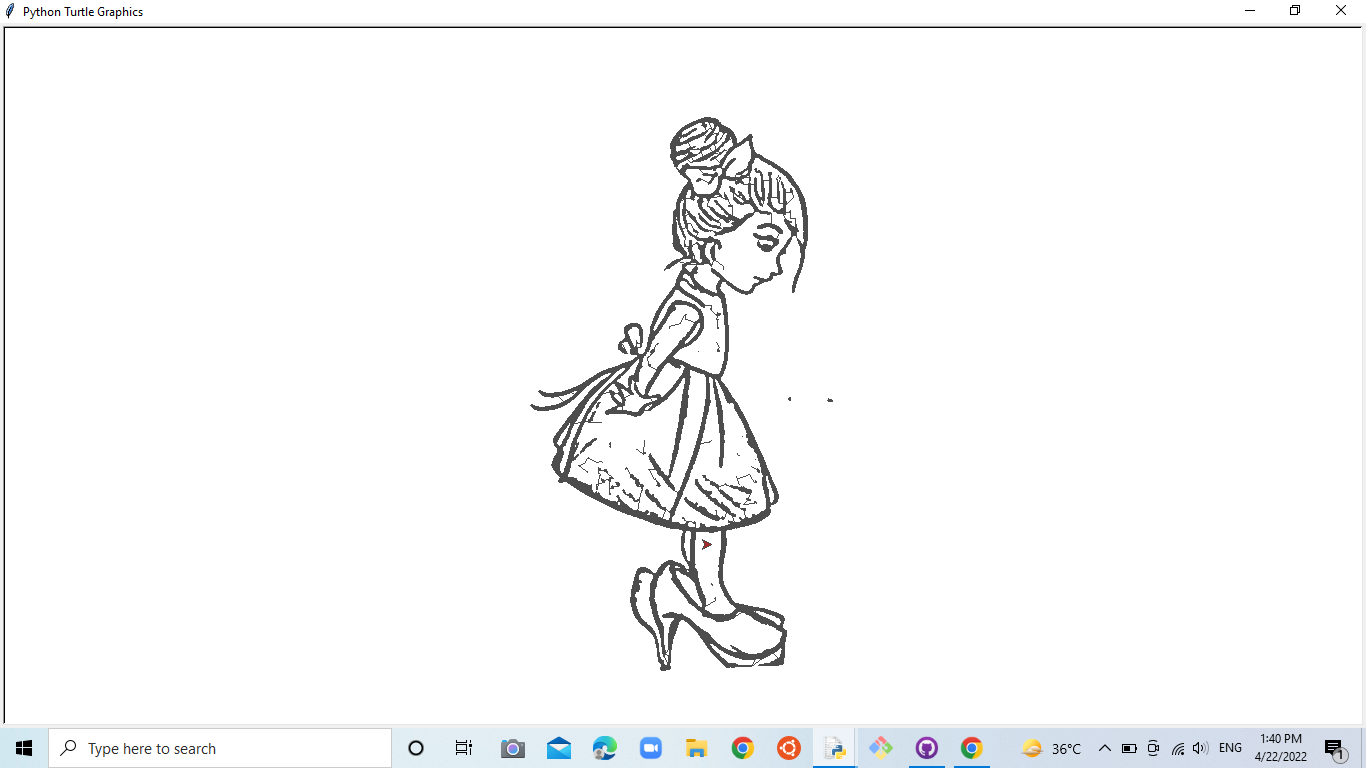The image size is (1366, 768).
Task: Open the volume speaker control
Action: click(x=1201, y=748)
